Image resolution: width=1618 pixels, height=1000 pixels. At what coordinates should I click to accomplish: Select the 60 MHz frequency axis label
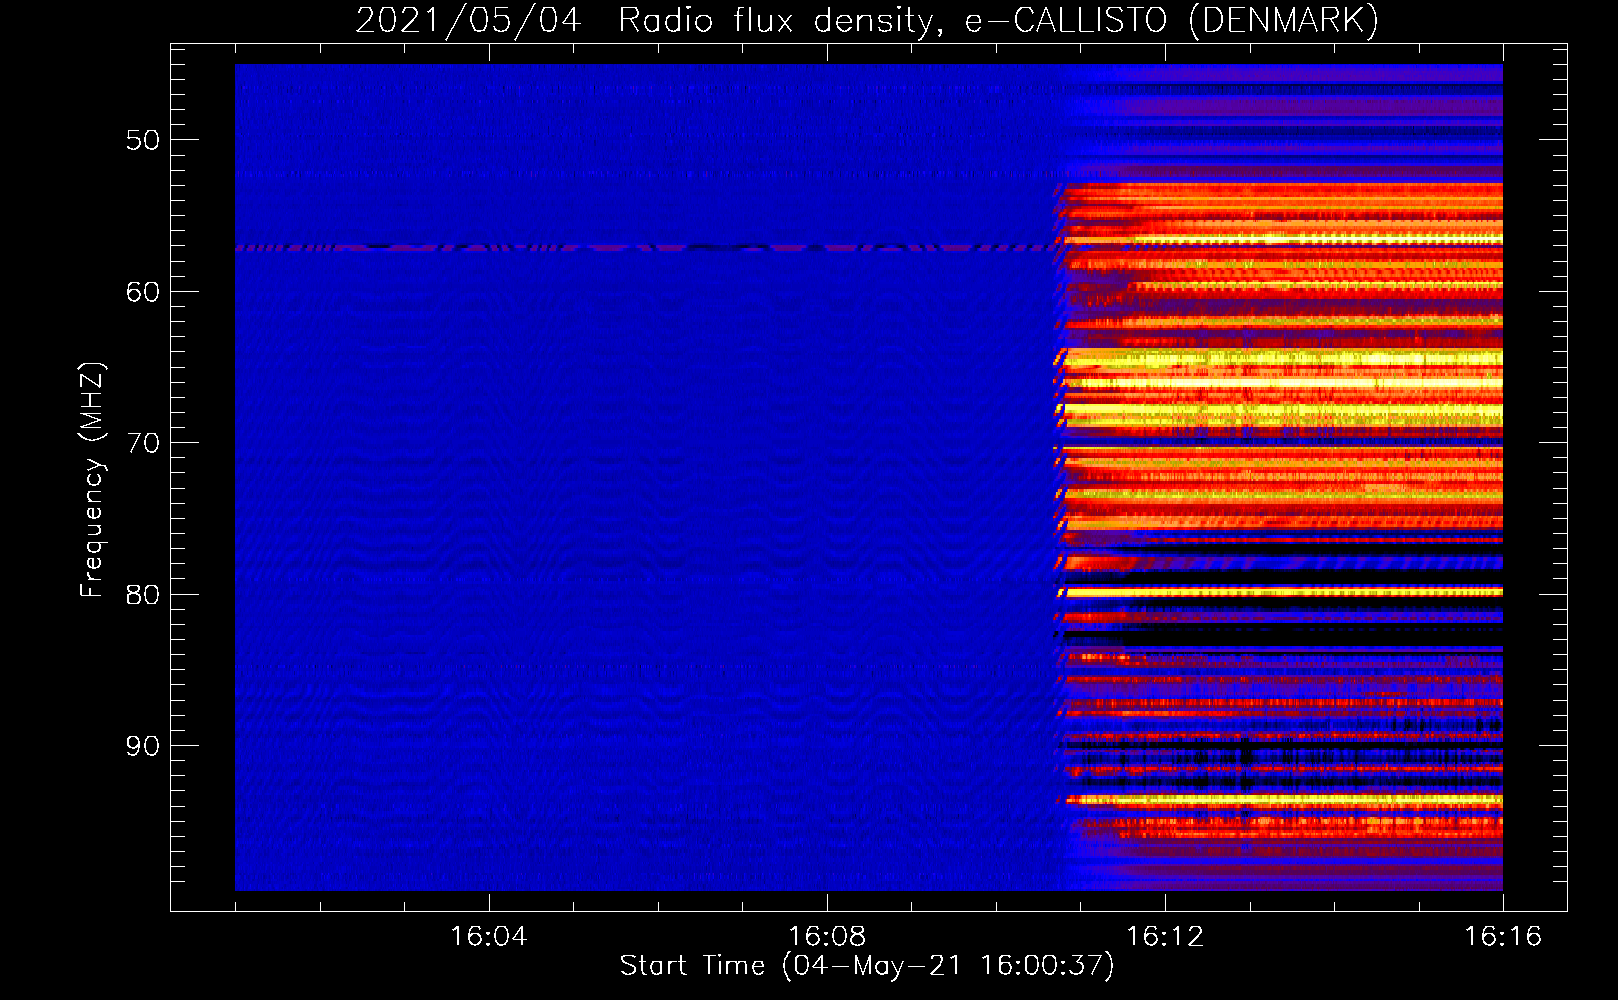tap(143, 292)
